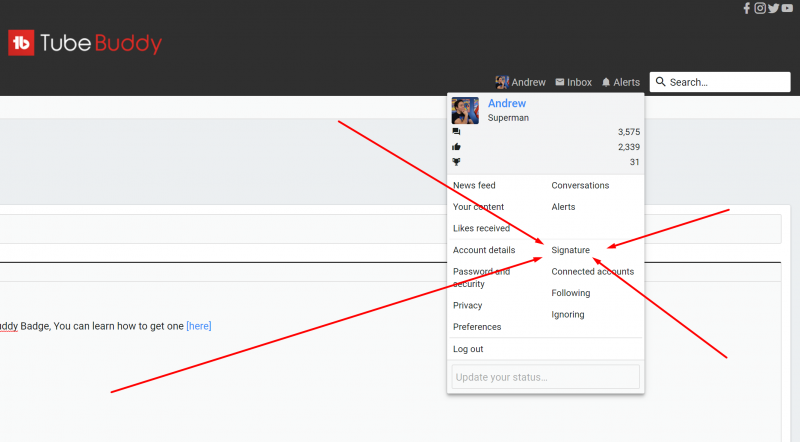This screenshot has height=442, width=800.
Task: Open the Twitter social icon
Action: [773, 8]
